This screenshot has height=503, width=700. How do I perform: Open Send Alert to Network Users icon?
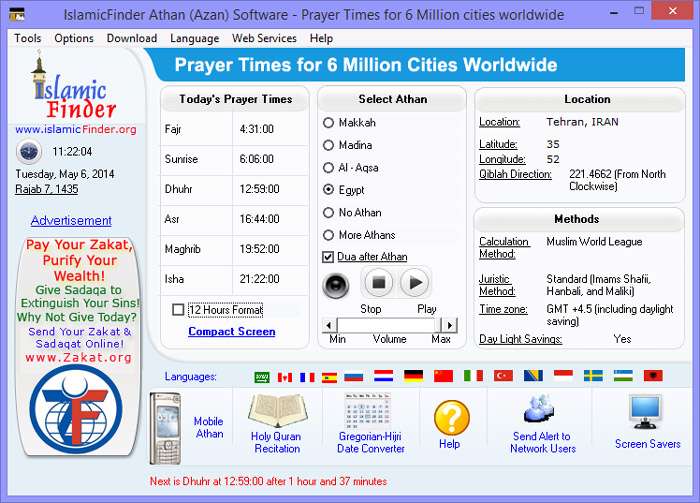[541, 410]
